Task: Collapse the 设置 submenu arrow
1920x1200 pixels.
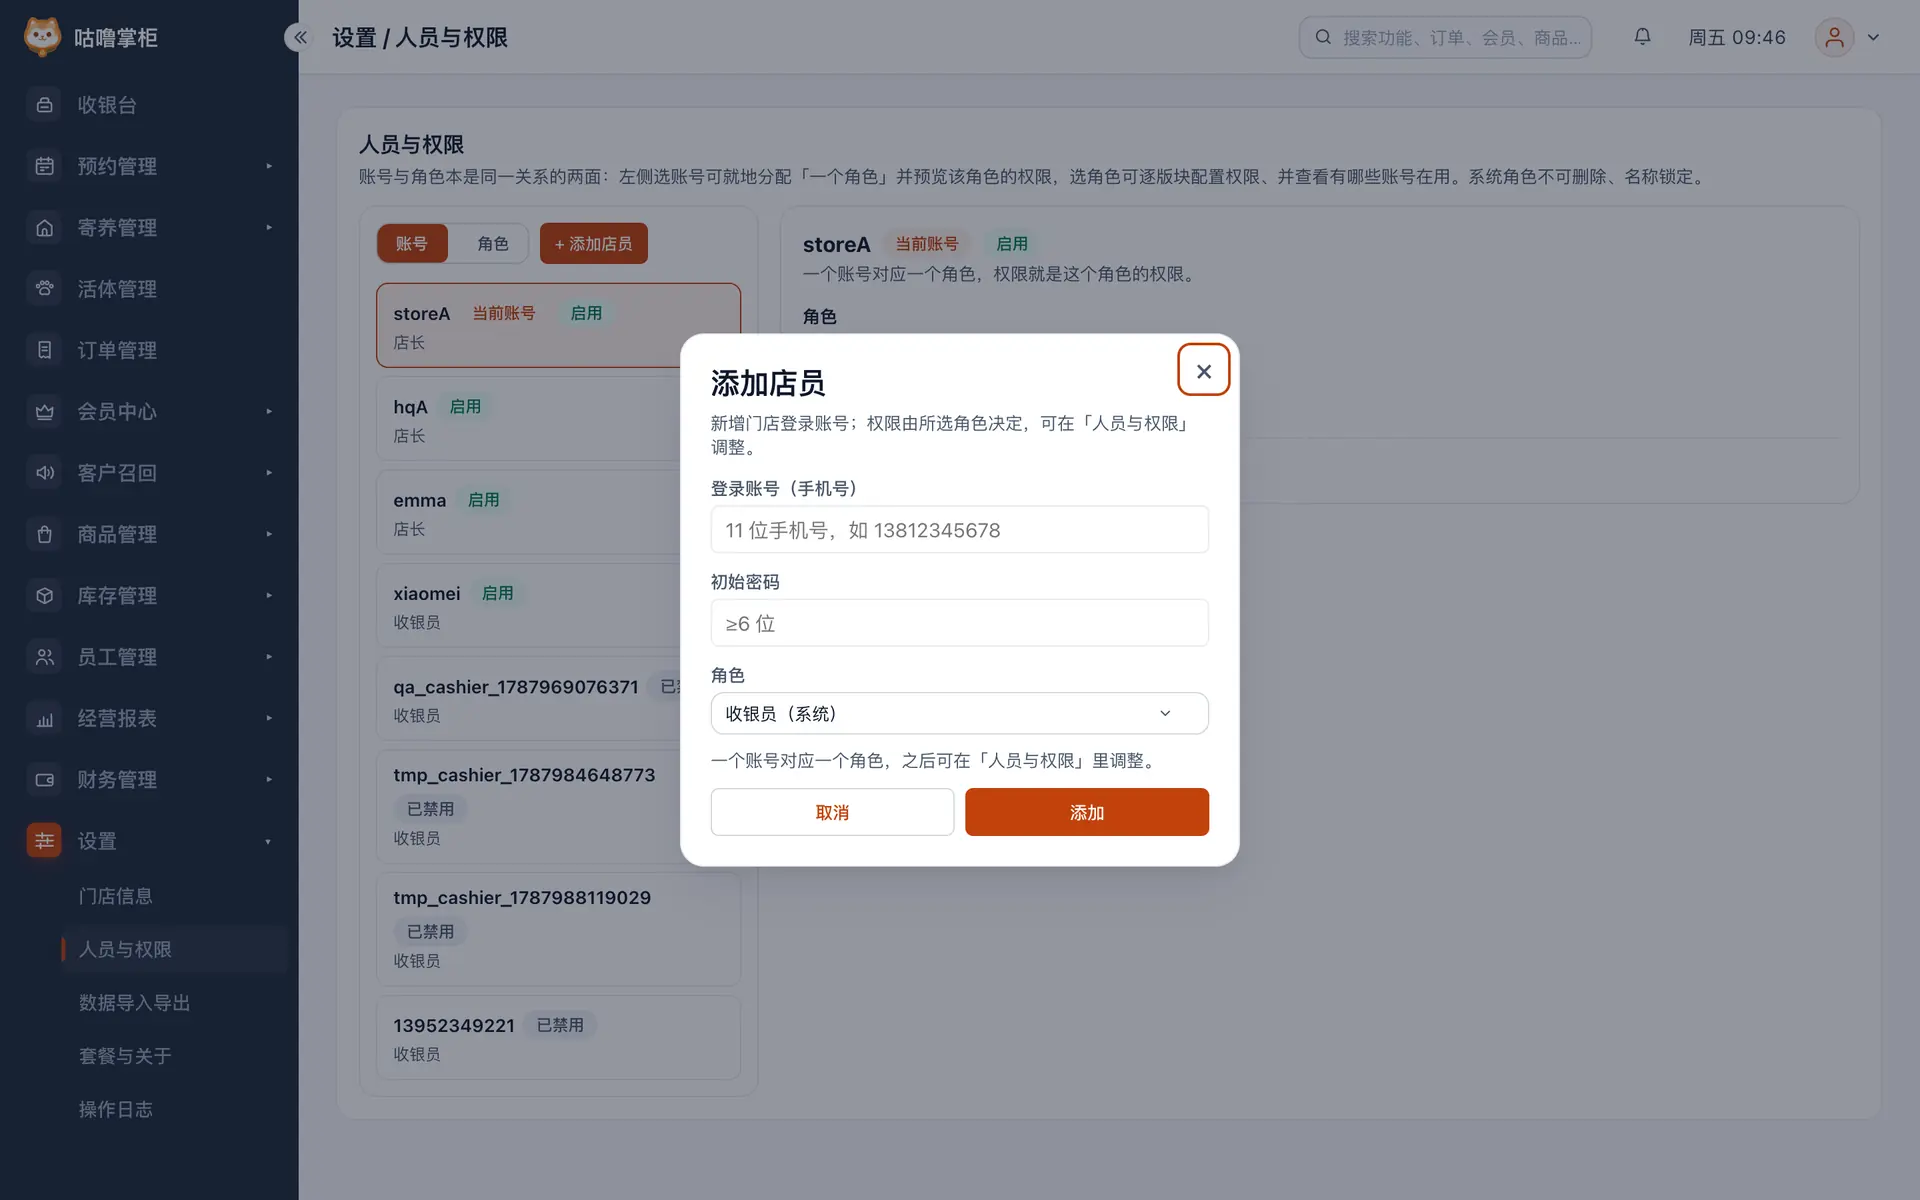Action: pos(268,842)
